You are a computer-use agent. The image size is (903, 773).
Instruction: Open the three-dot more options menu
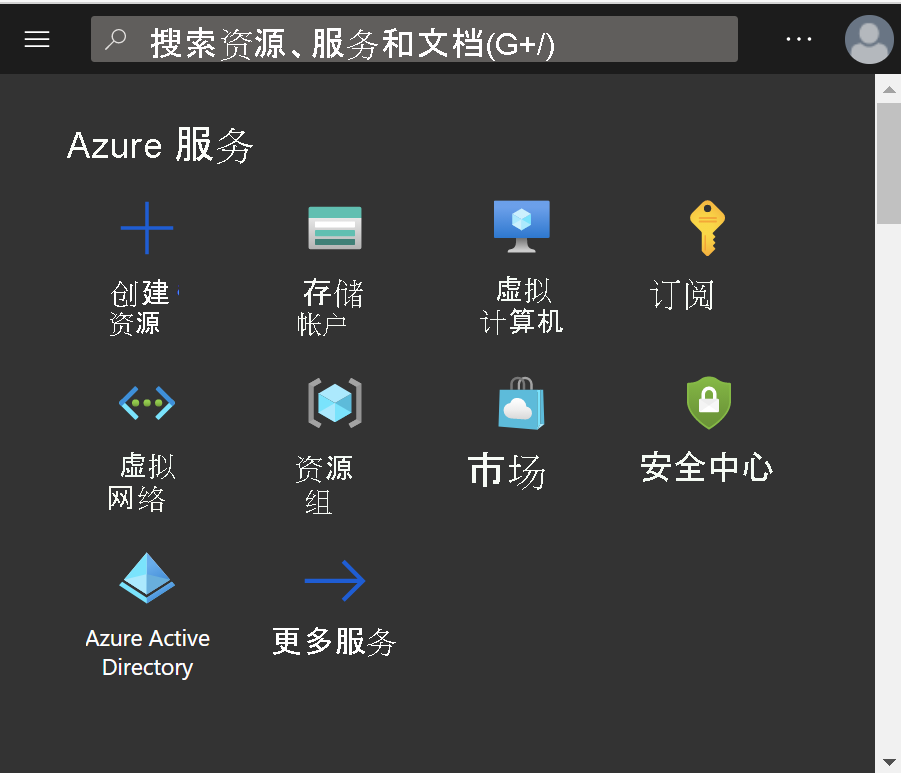799,39
